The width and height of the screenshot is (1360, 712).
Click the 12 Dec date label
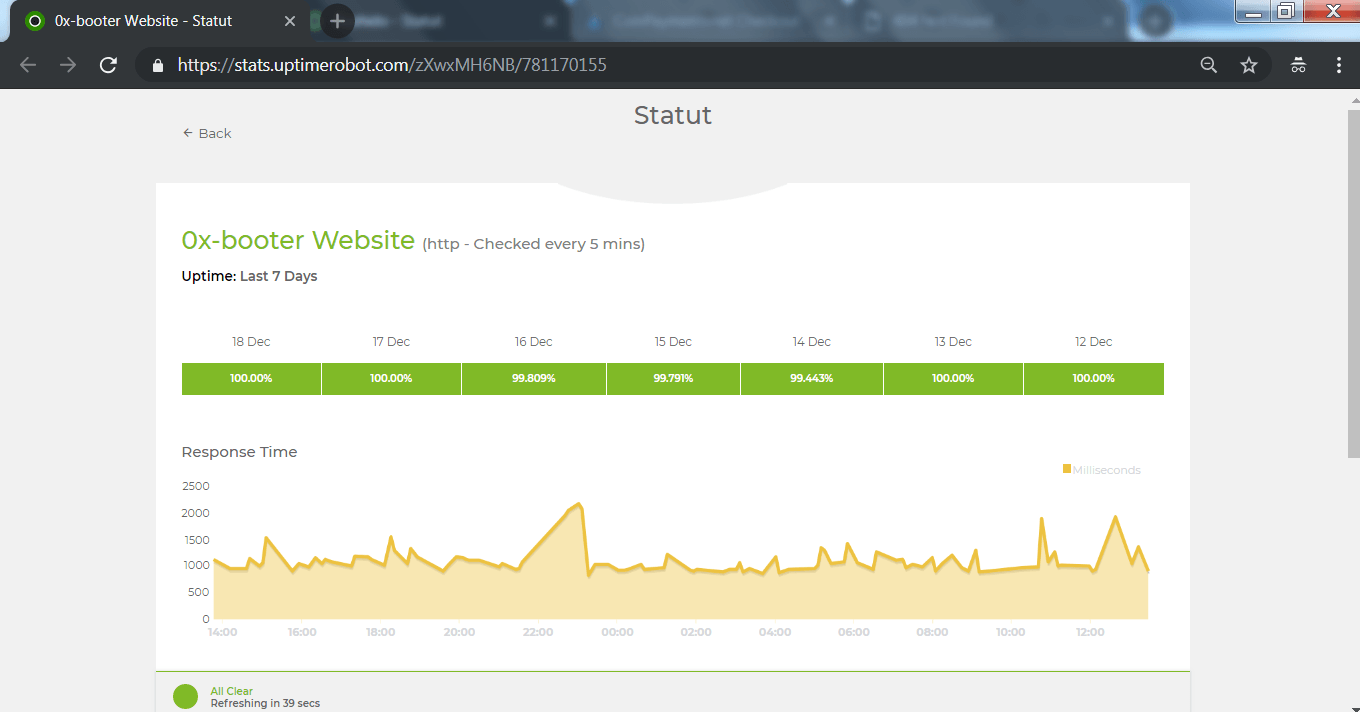(x=1093, y=342)
